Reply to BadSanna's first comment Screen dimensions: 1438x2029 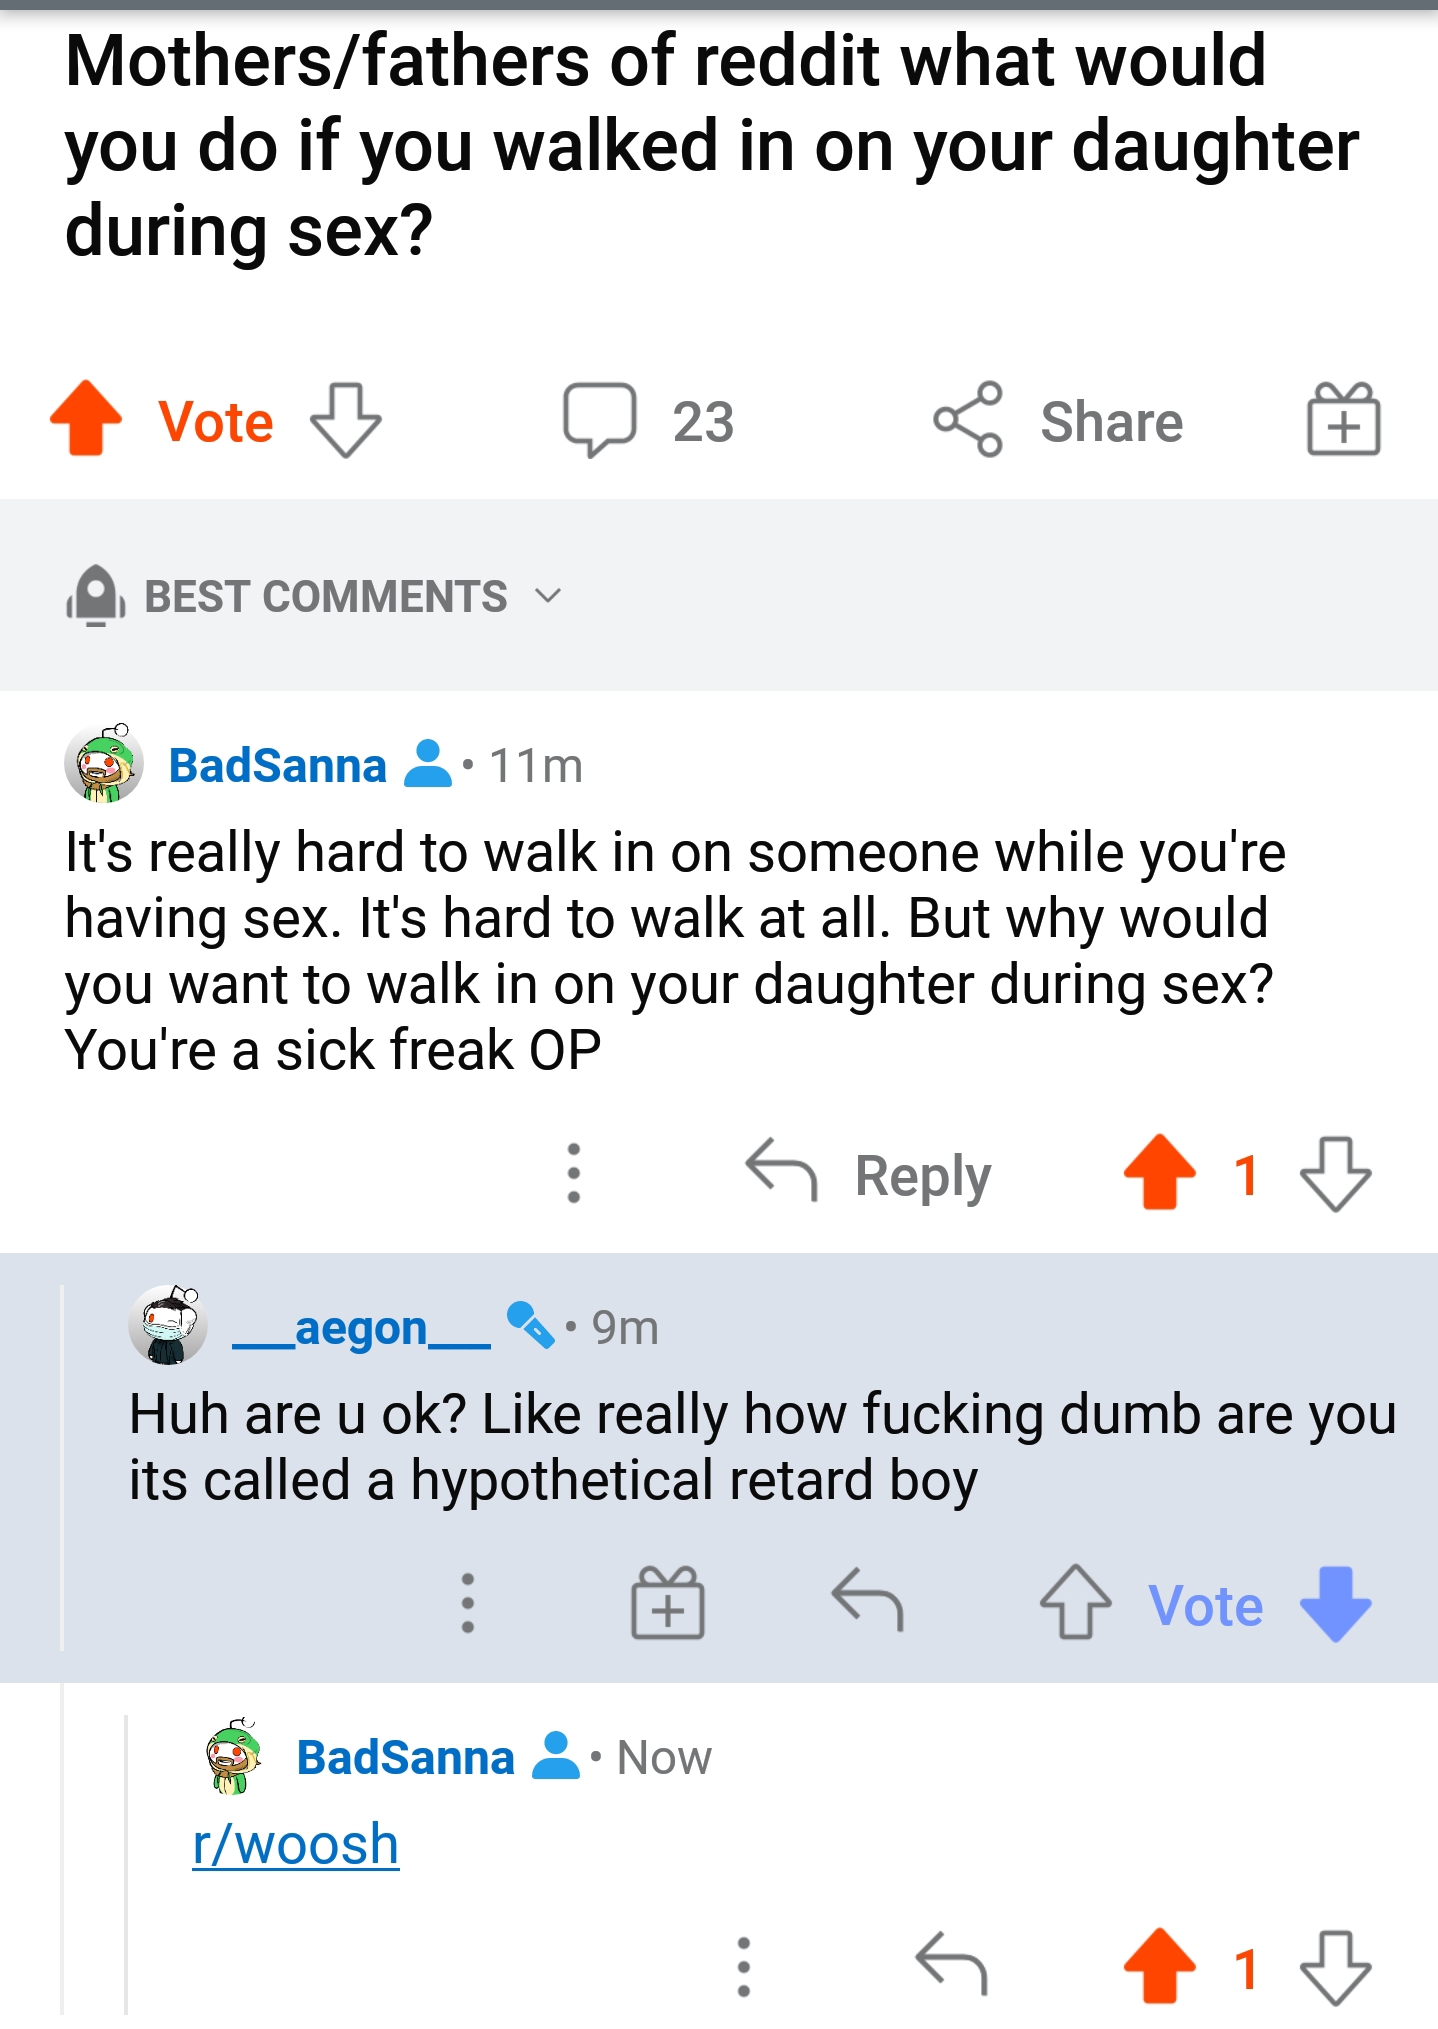(868, 1174)
